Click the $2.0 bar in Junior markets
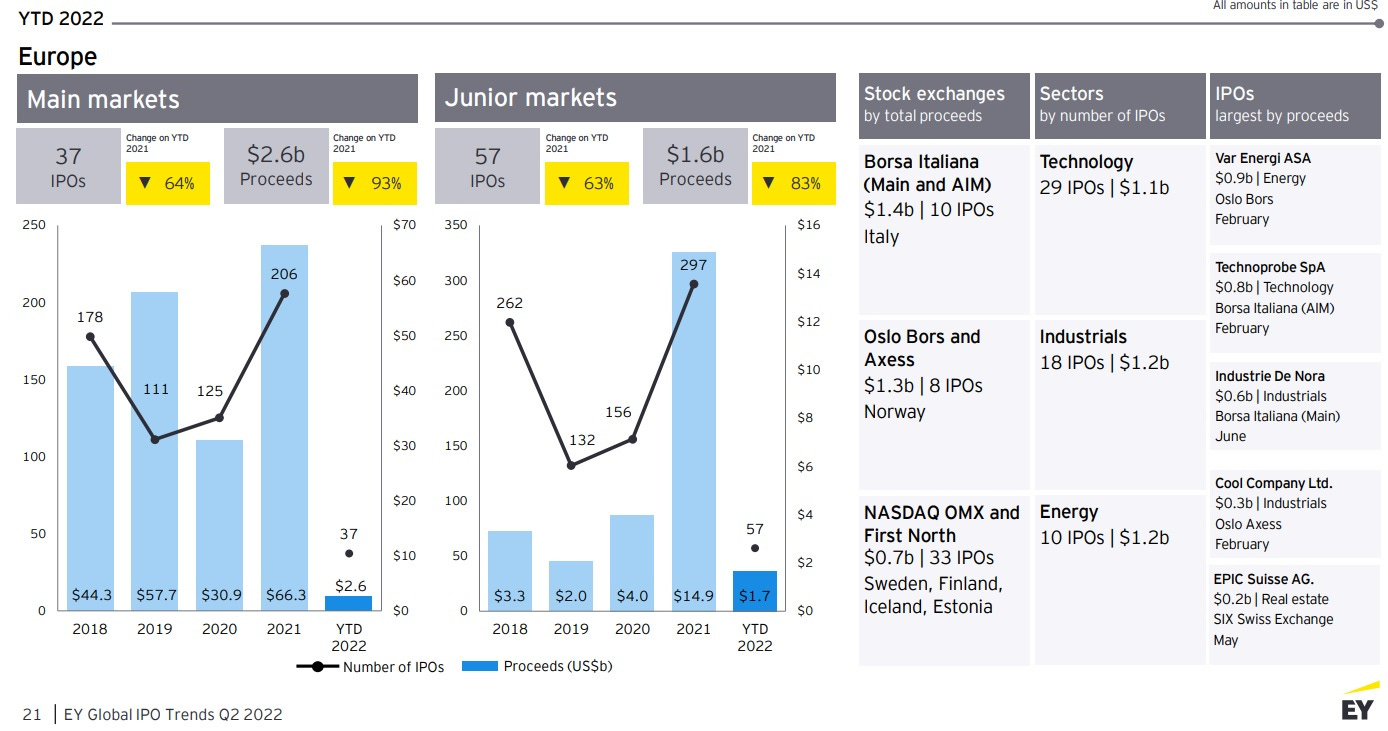 tap(571, 585)
